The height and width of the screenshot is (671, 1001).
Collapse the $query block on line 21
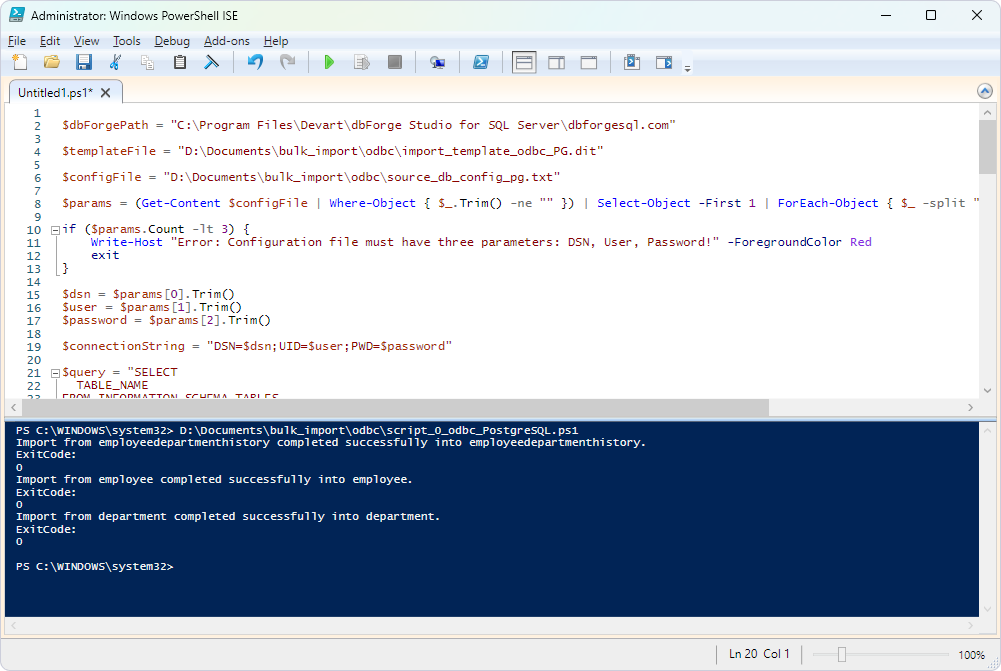click(55, 373)
